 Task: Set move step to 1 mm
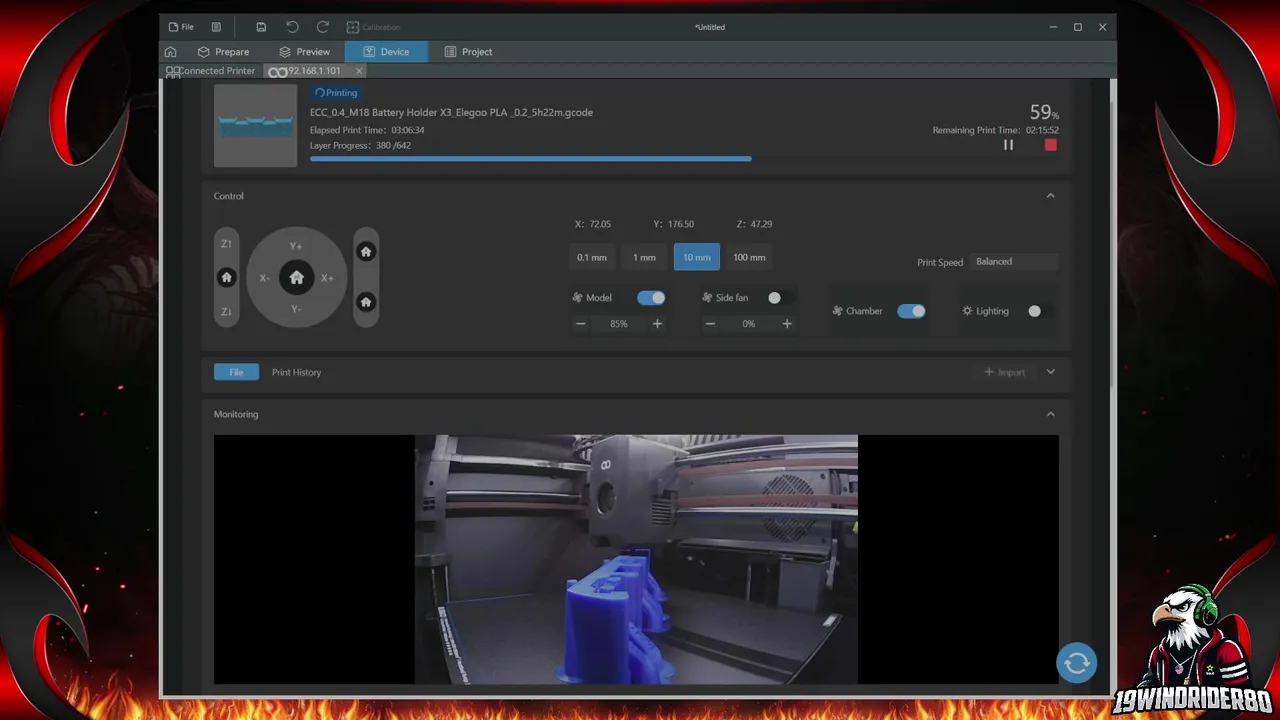644,257
